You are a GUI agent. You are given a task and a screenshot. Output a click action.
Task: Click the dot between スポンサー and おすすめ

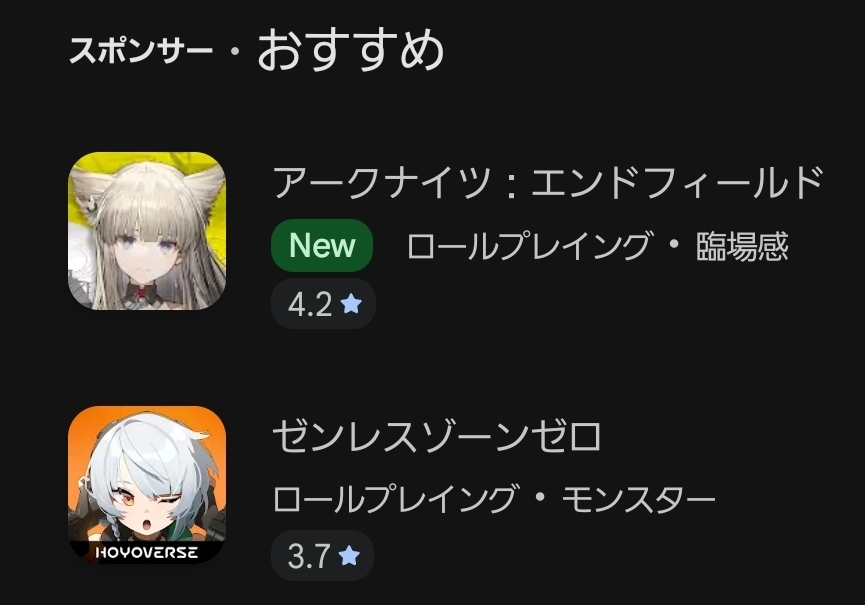(236, 51)
